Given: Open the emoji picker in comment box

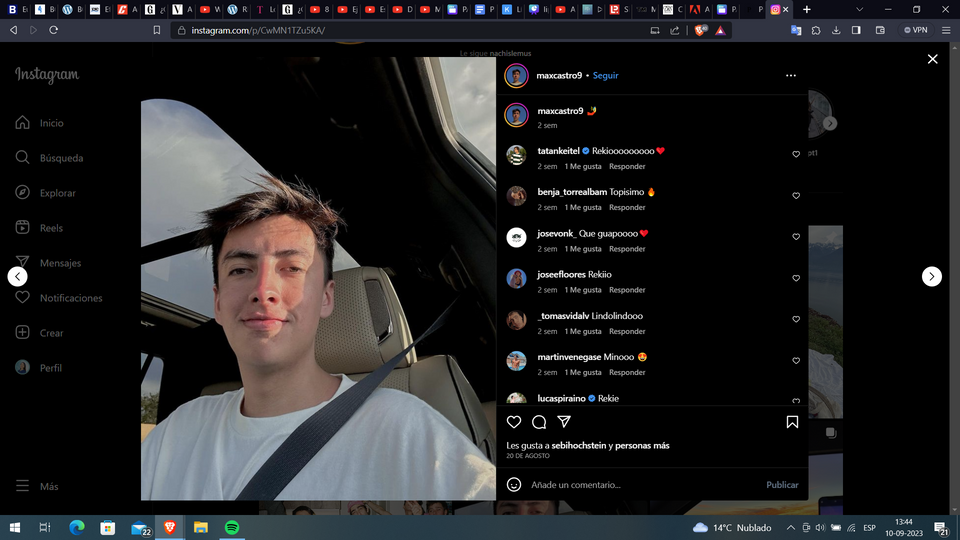Looking at the screenshot, I should point(514,484).
